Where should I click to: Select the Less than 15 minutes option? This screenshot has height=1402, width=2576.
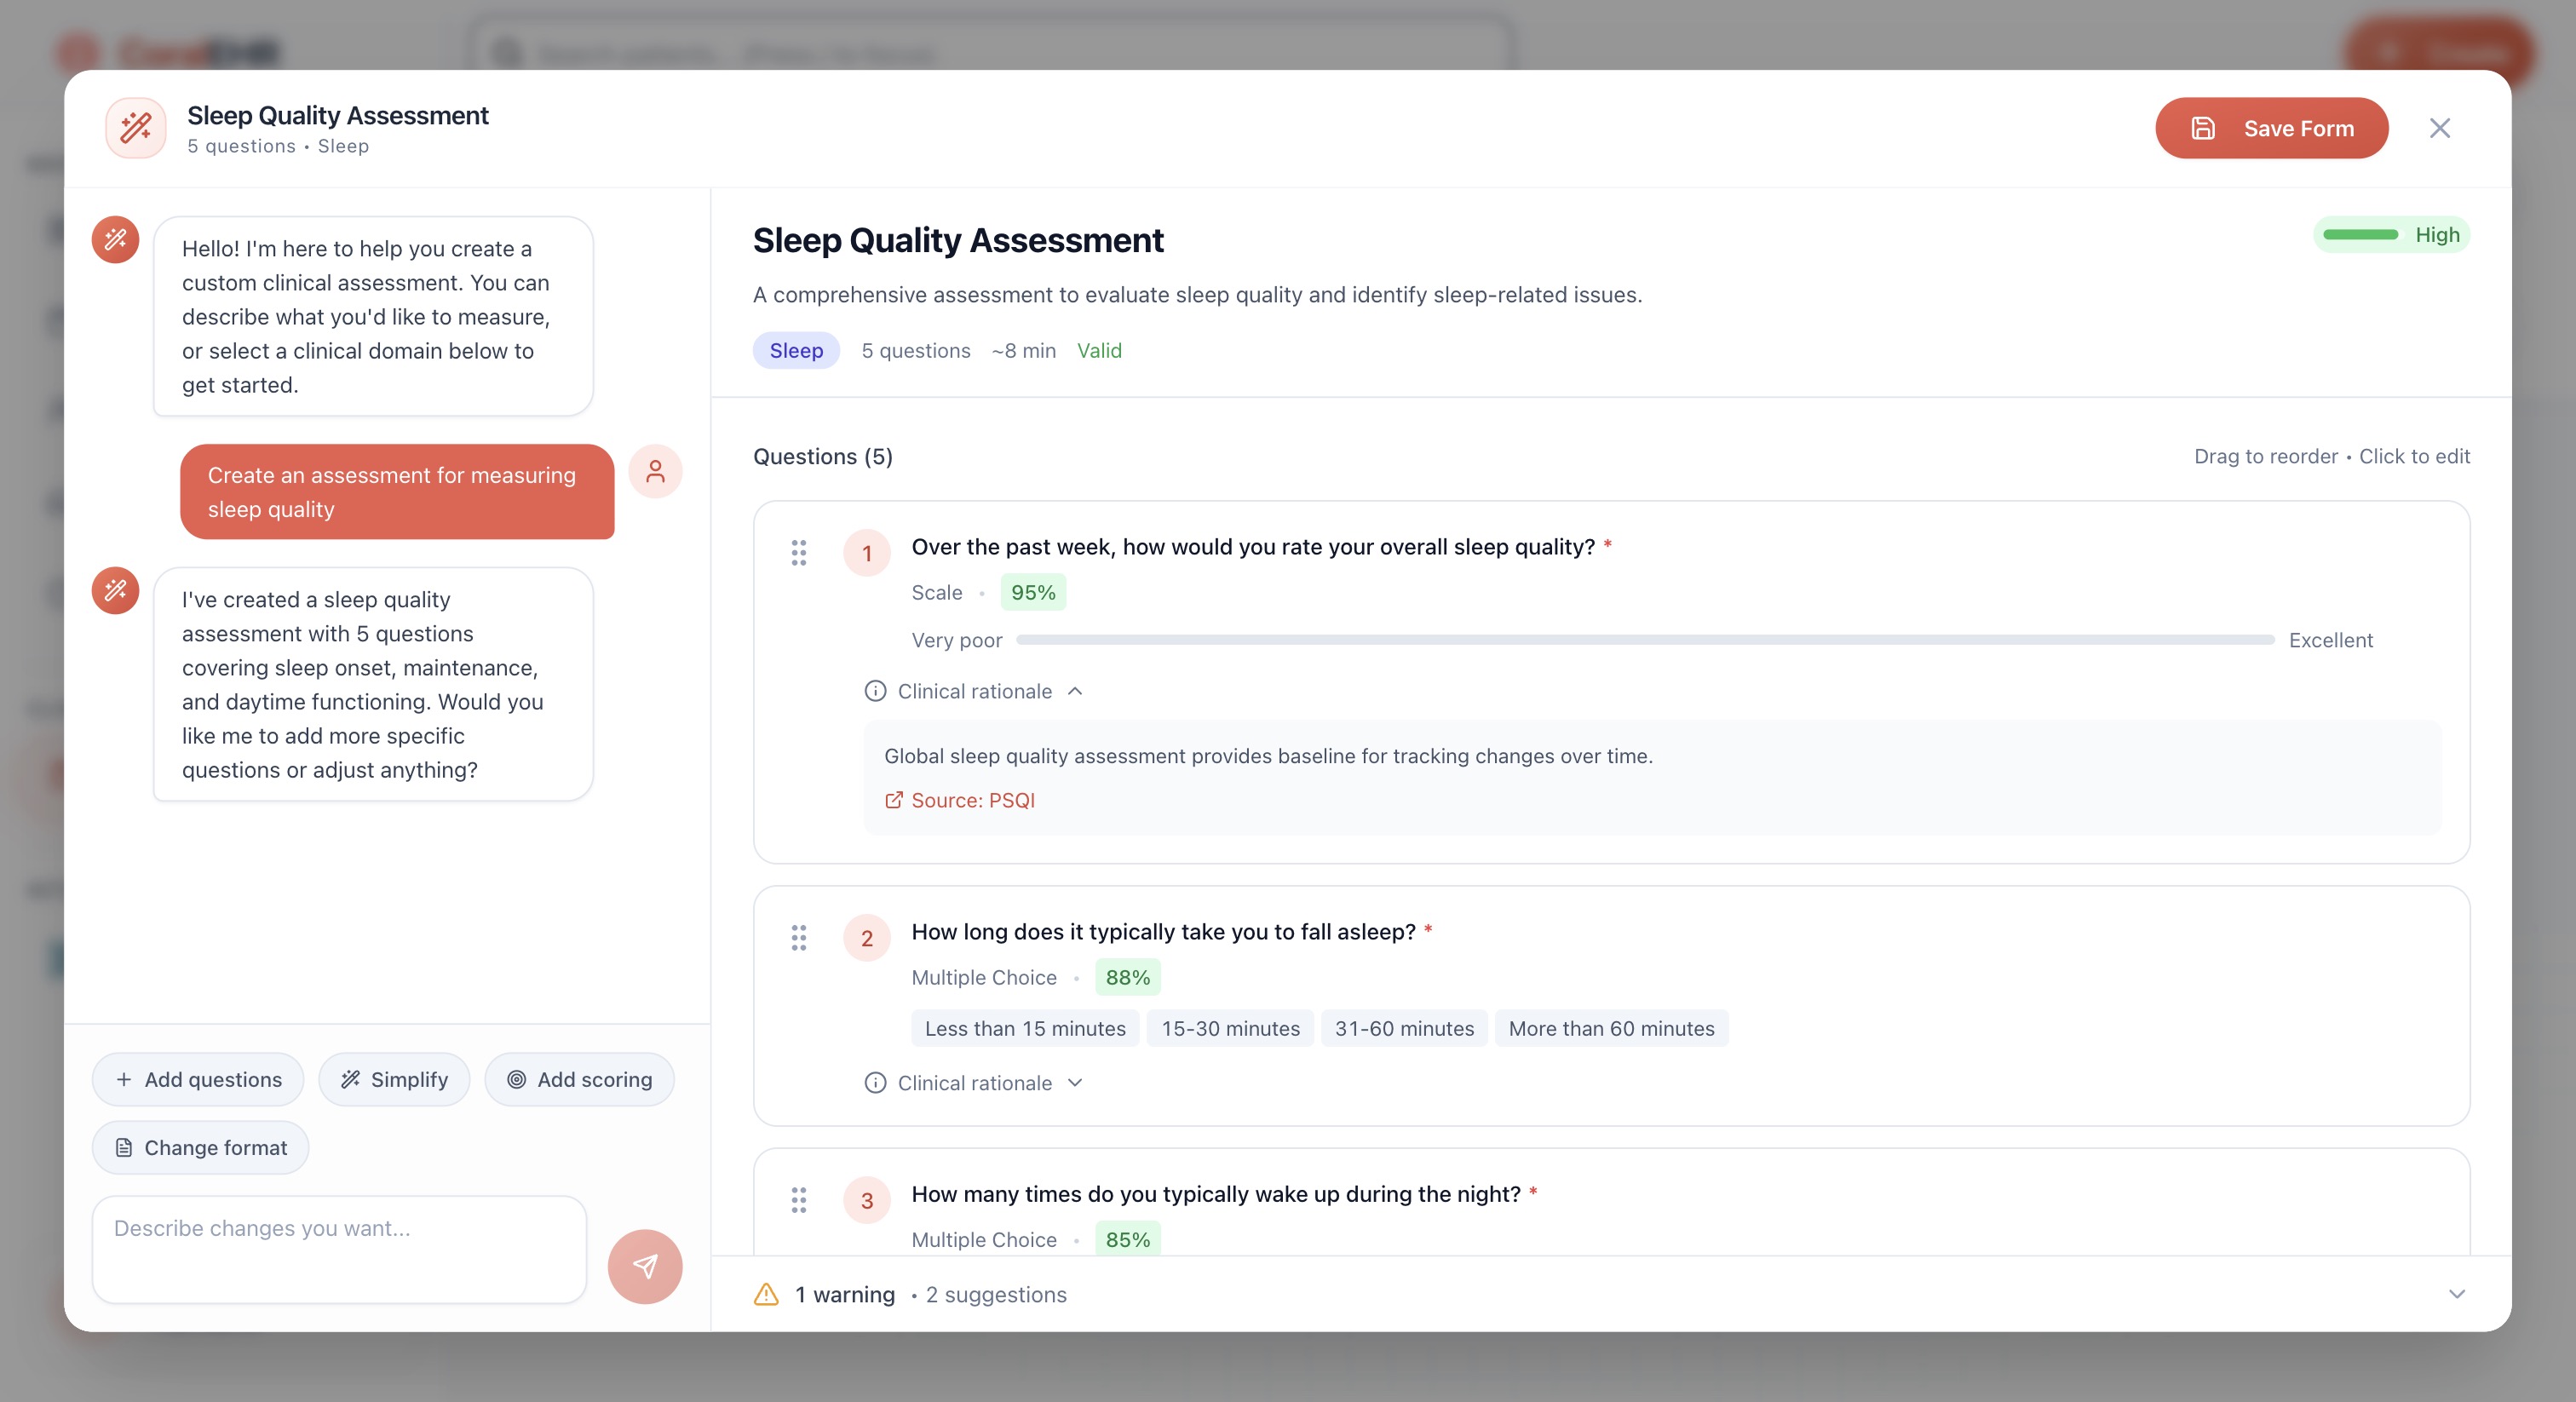pyautogui.click(x=1024, y=1028)
